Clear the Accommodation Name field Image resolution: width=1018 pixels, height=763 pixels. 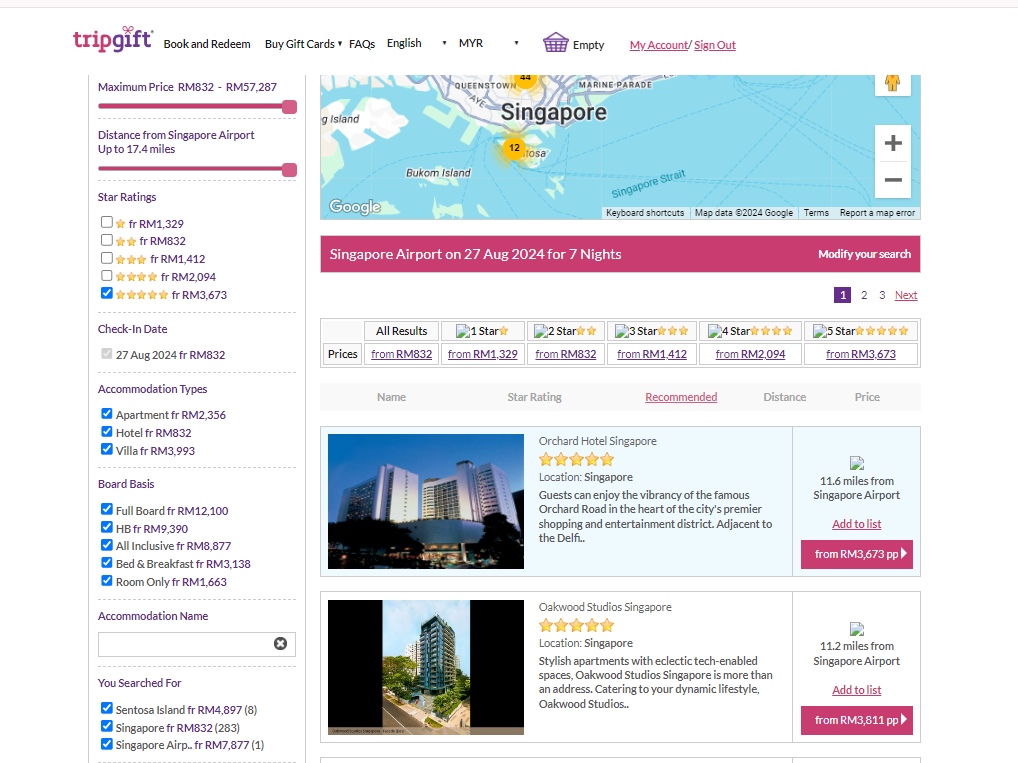click(x=280, y=644)
